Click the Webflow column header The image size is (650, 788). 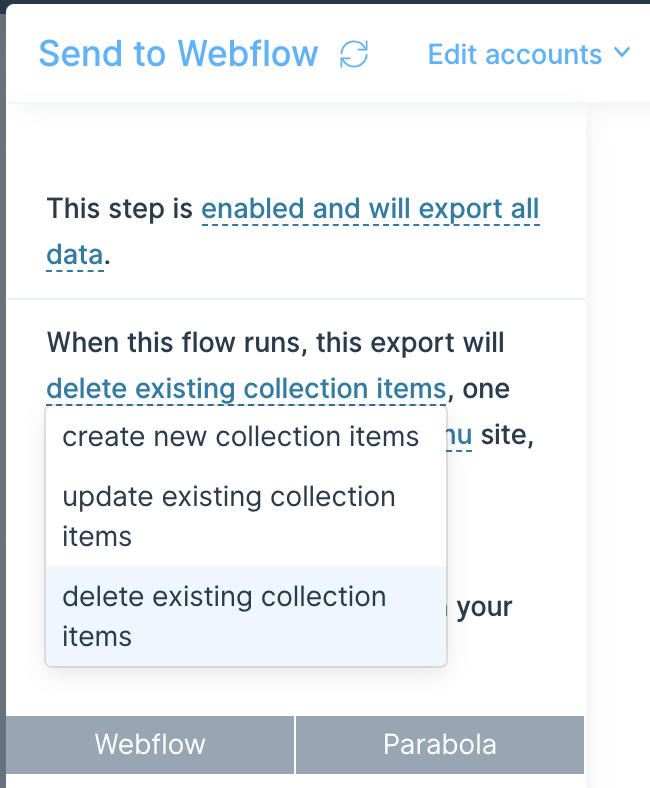coord(150,744)
